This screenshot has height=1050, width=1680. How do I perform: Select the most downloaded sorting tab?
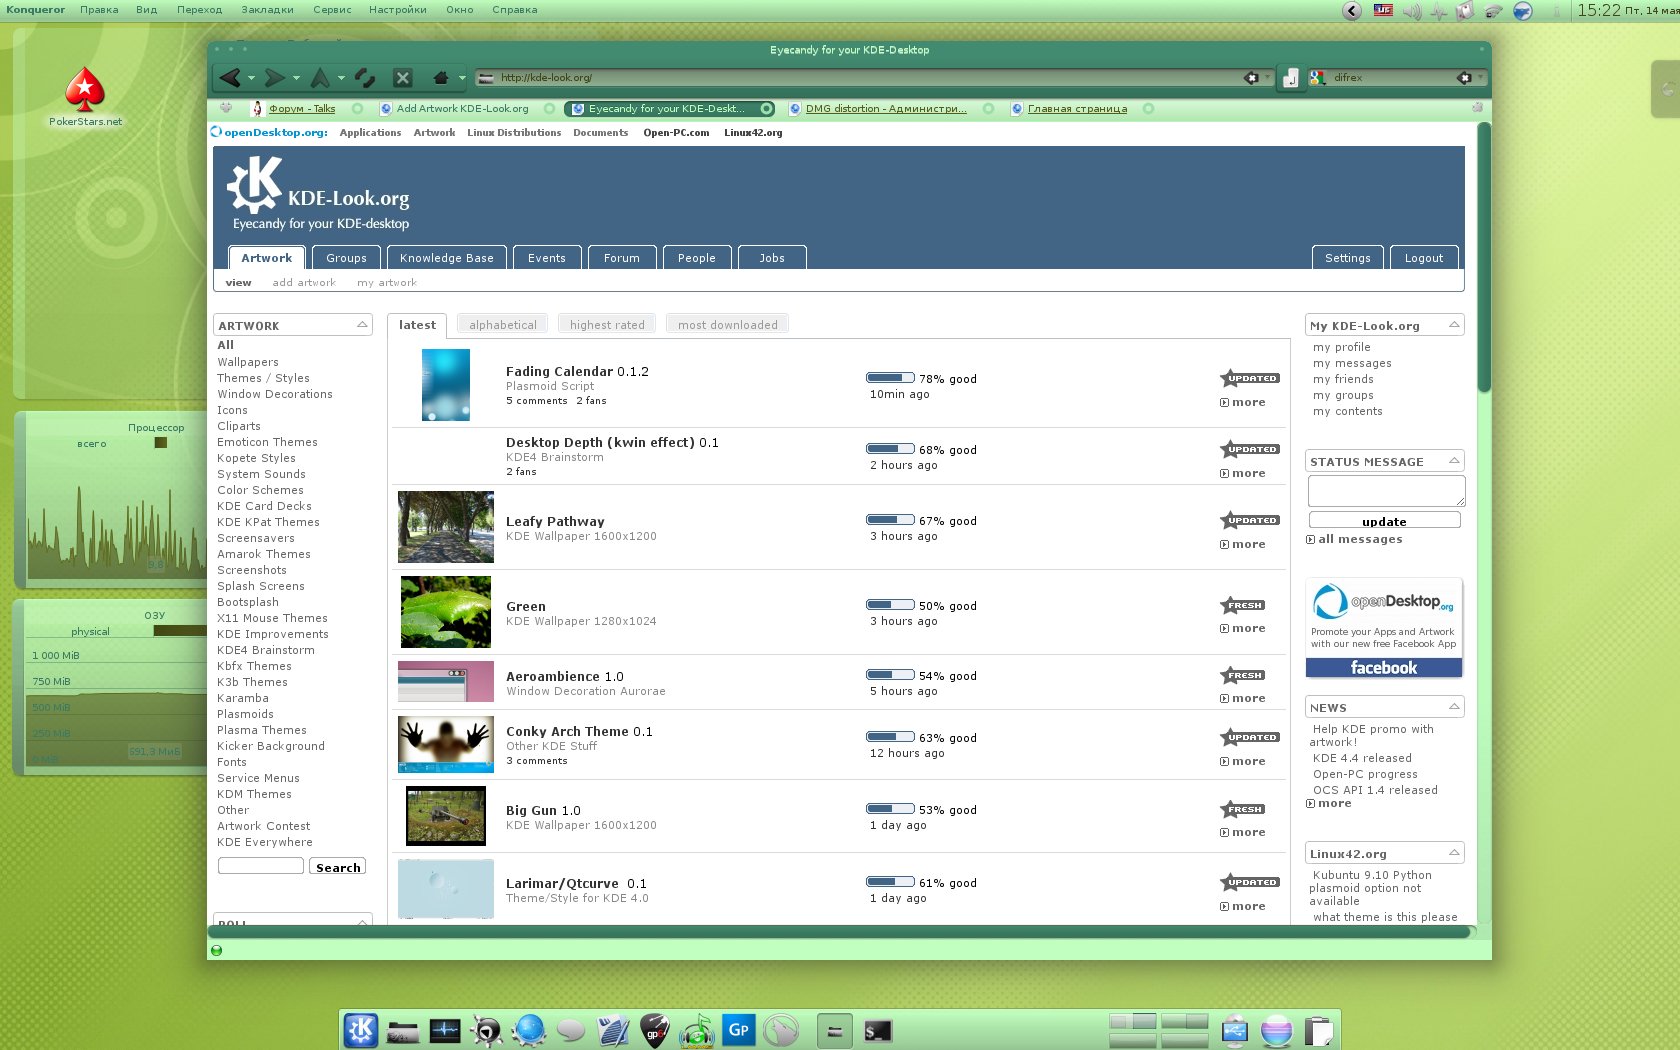(727, 325)
